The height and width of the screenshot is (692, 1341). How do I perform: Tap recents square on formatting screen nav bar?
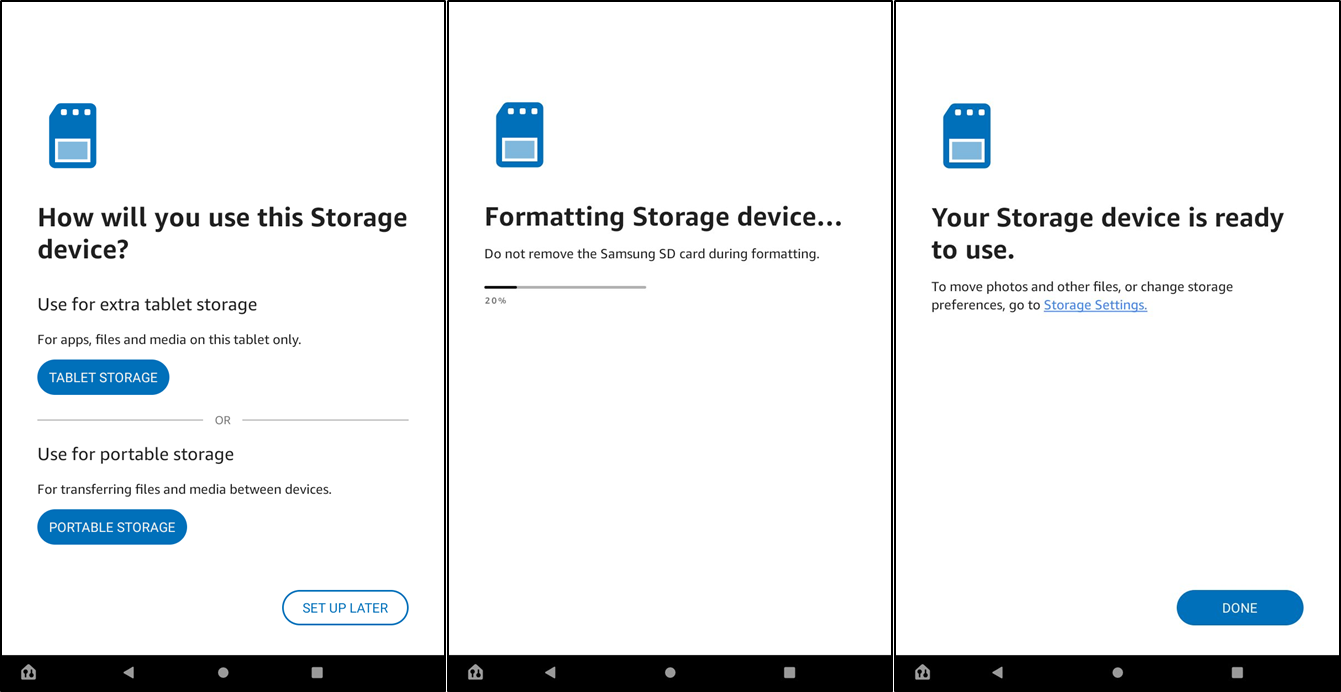tap(789, 672)
